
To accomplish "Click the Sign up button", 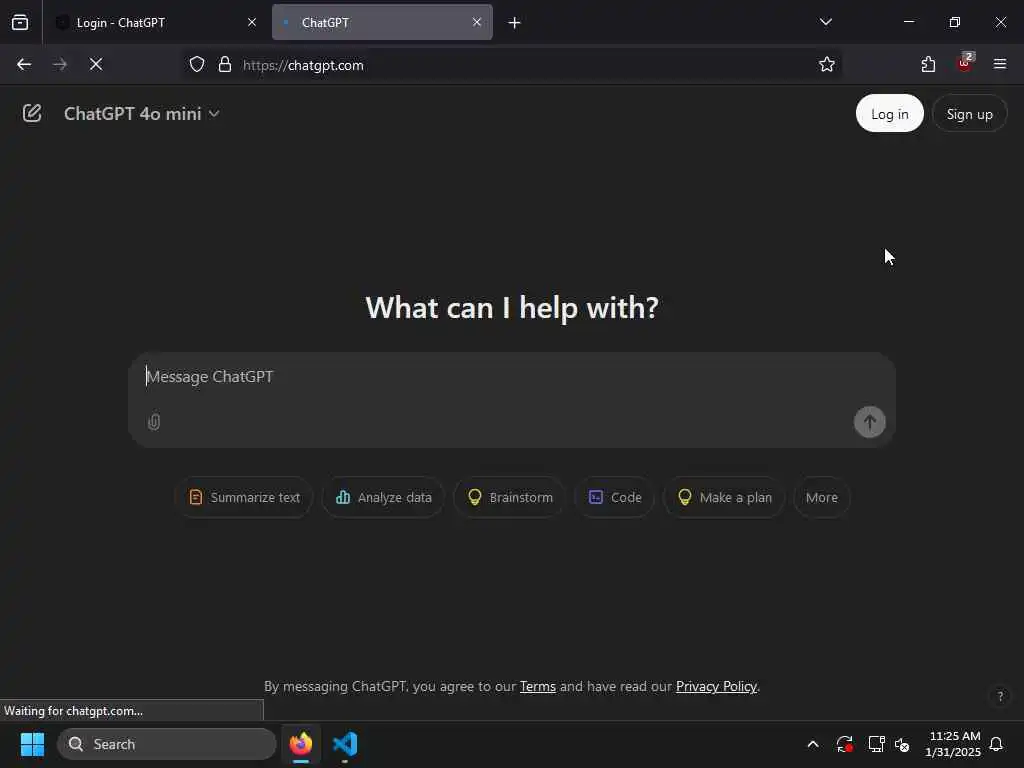I will click(969, 114).
